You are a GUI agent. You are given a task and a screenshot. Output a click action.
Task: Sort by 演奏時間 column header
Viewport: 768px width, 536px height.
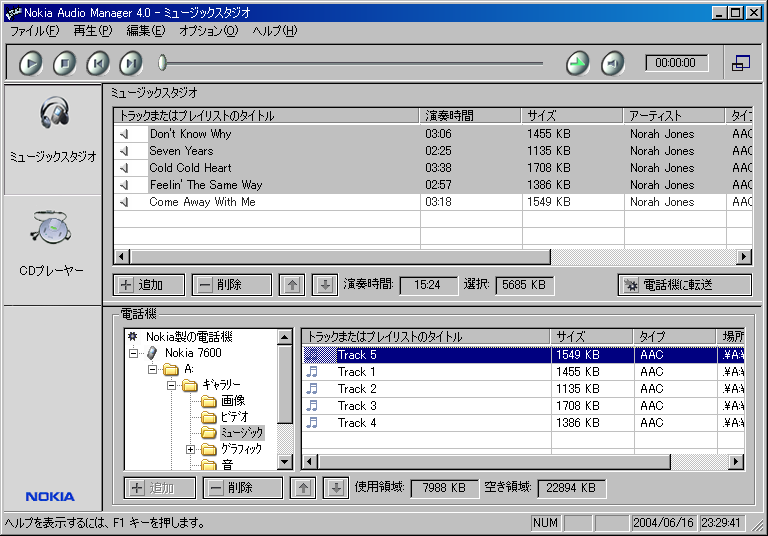(470, 116)
